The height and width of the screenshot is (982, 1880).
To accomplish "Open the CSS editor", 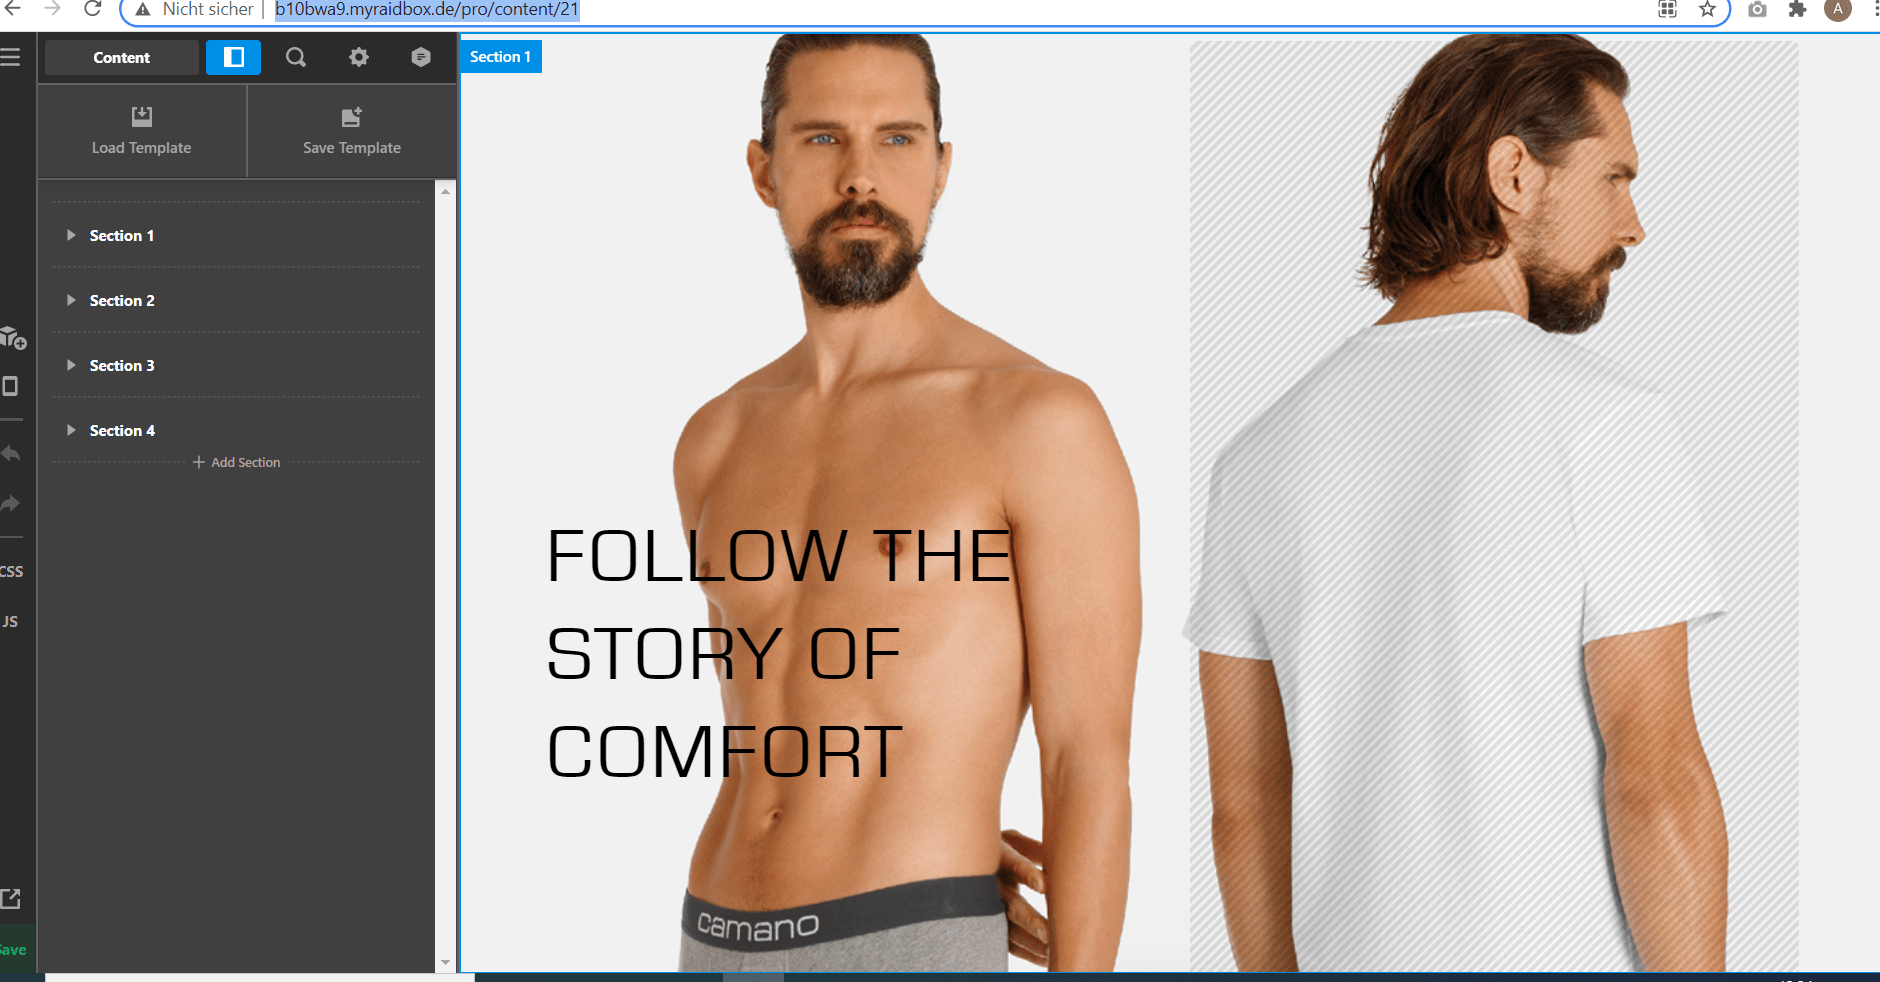I will click(x=11, y=571).
